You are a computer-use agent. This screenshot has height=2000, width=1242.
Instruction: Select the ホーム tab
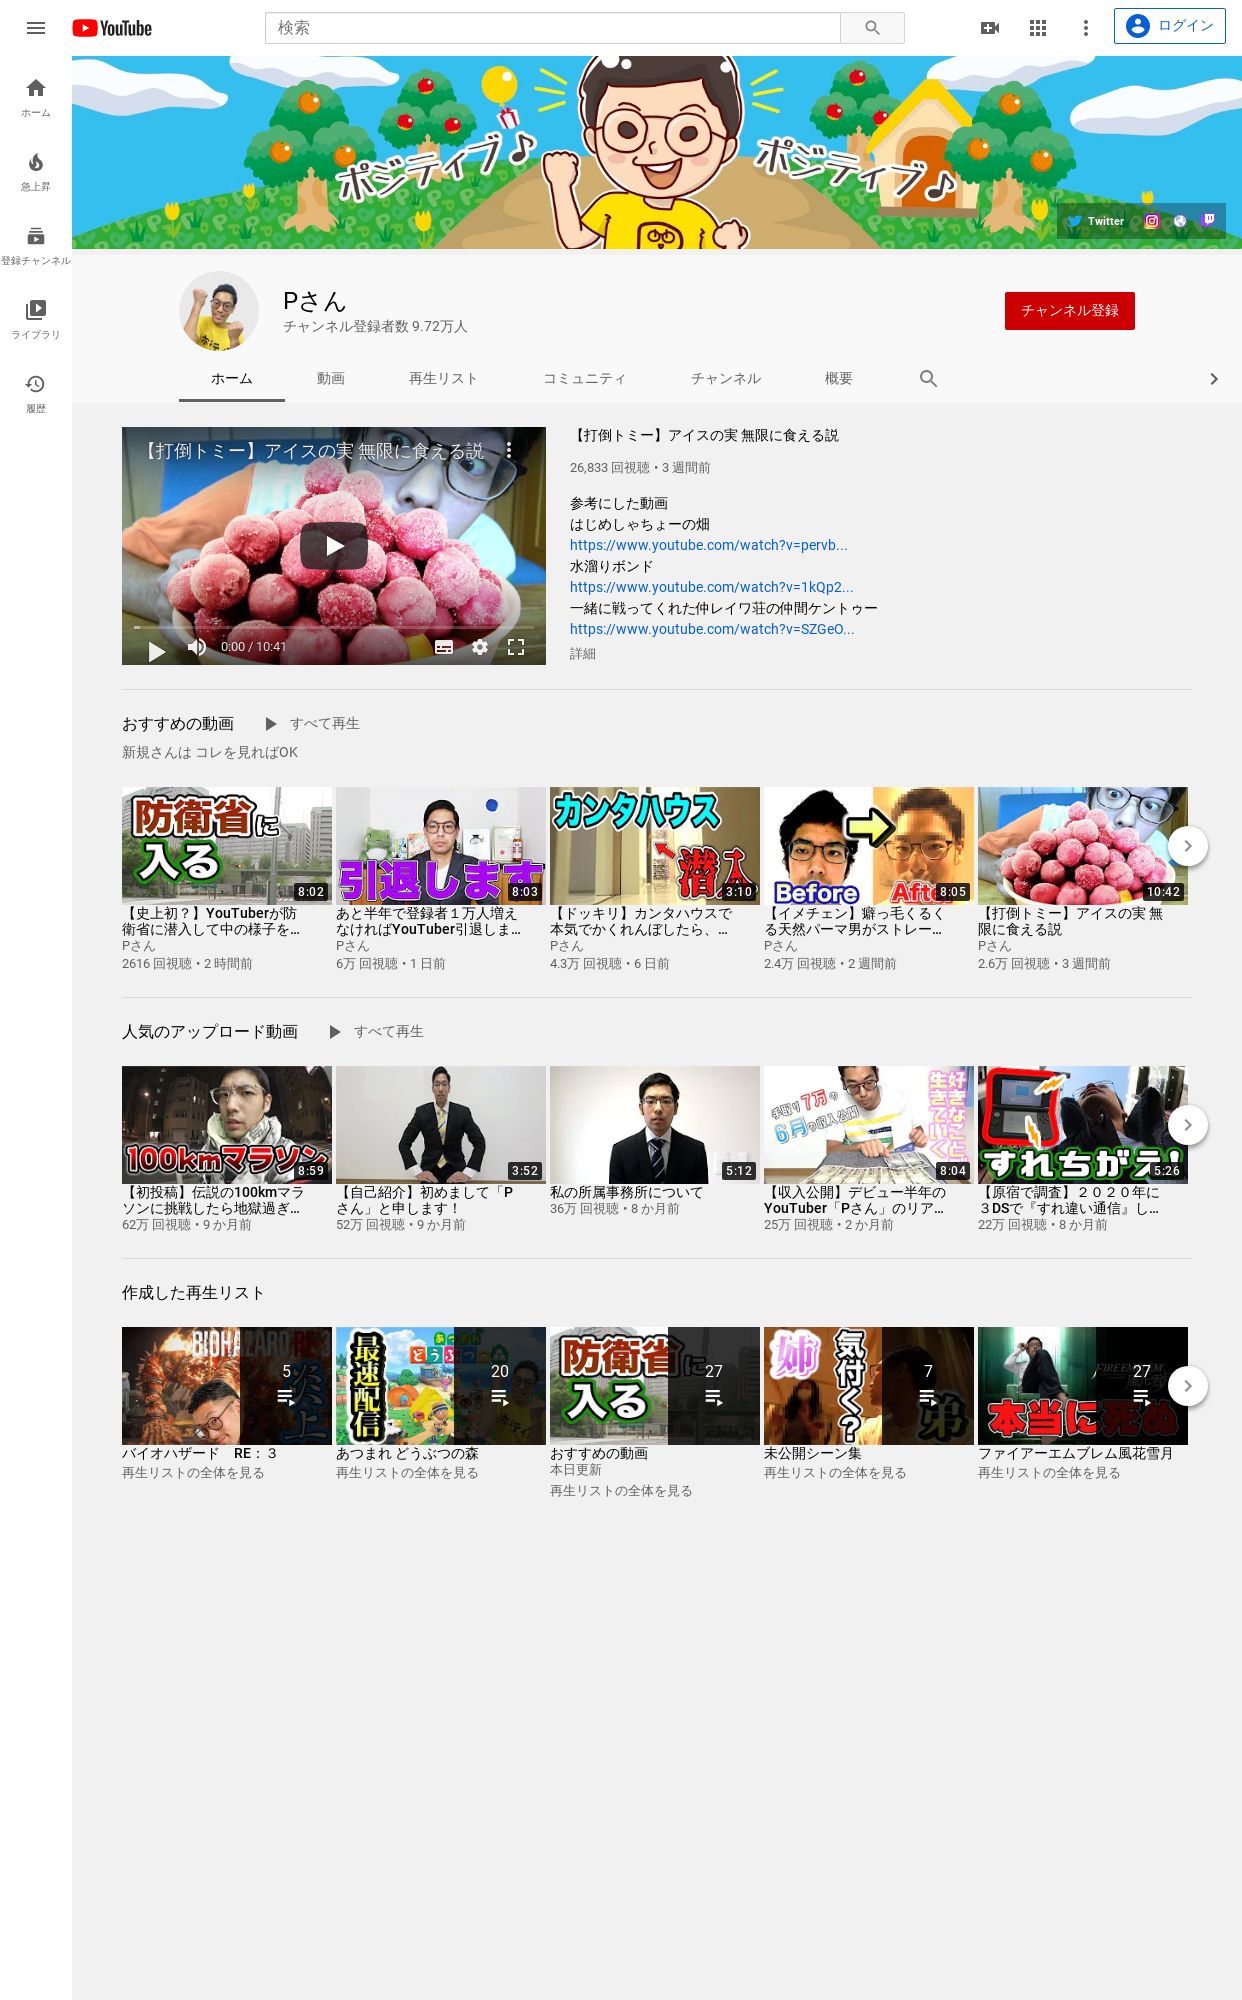232,379
